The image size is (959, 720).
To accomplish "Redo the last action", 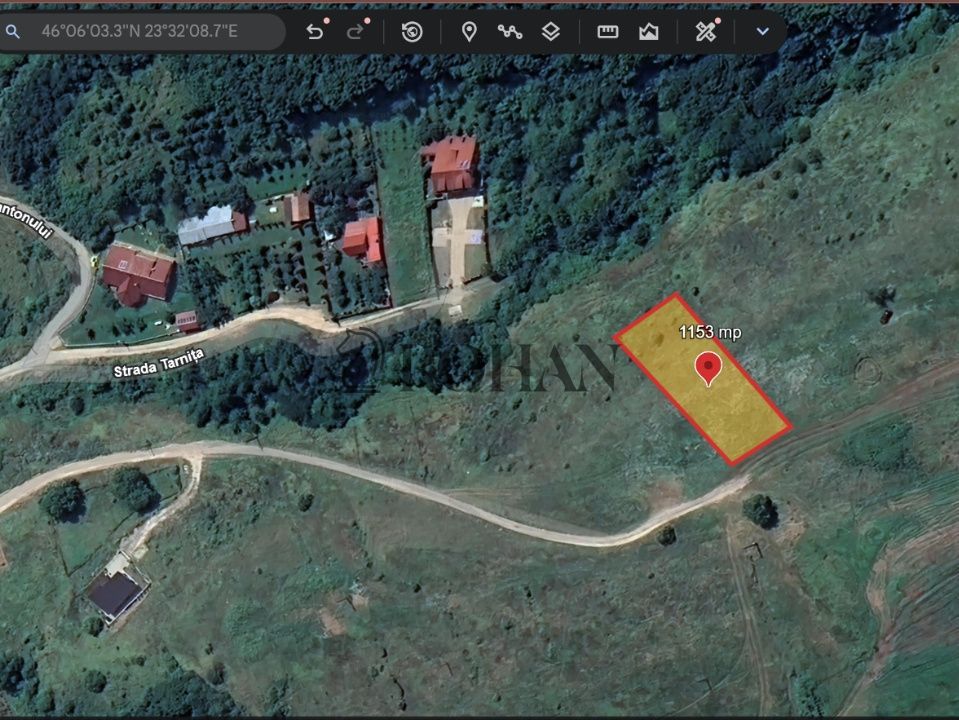I will pos(355,31).
